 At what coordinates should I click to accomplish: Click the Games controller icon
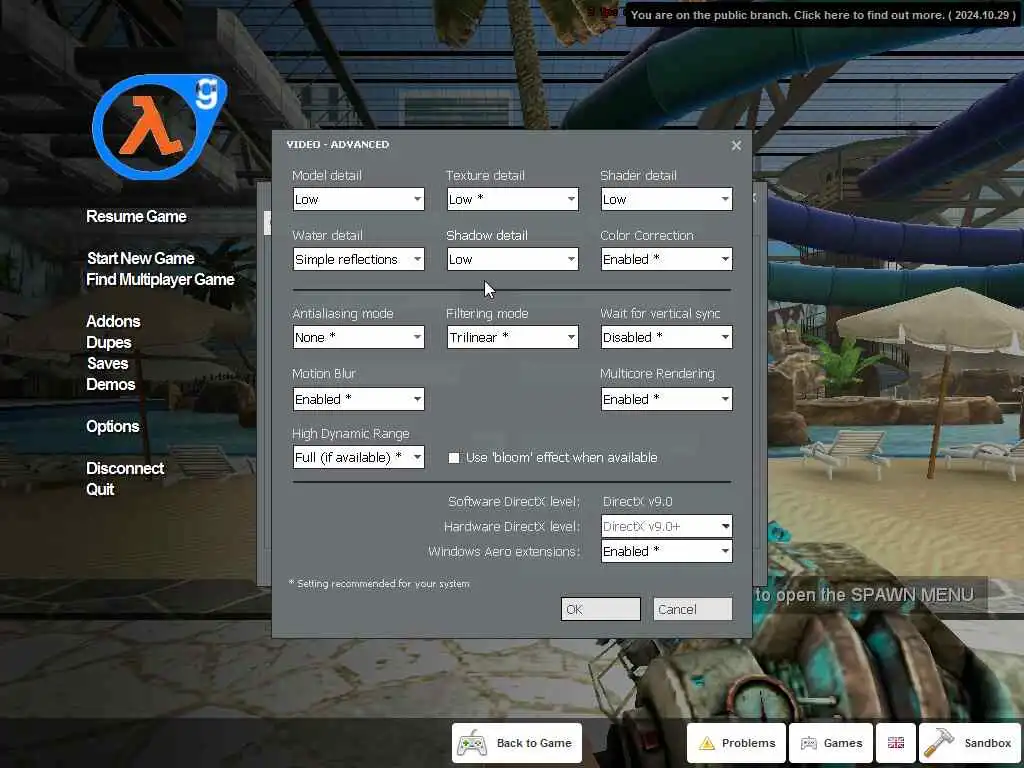tap(808, 743)
